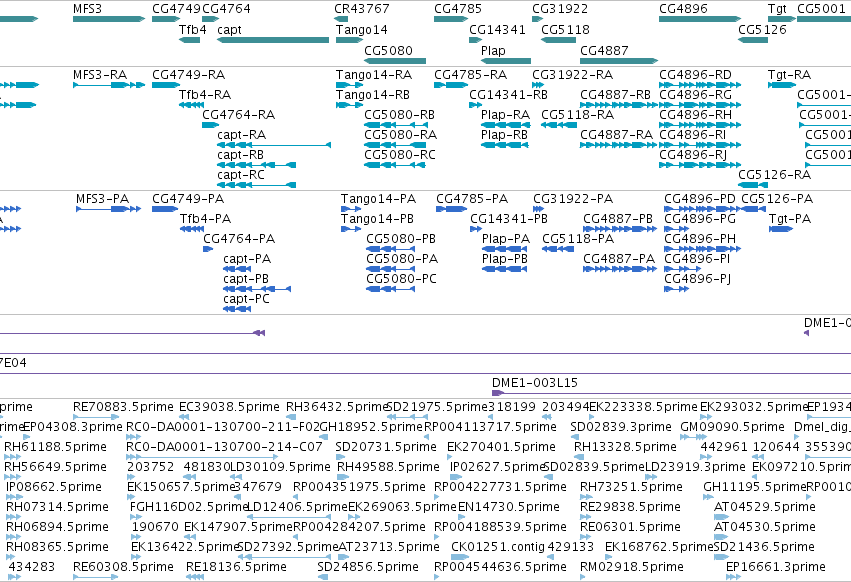The width and height of the screenshot is (851, 582).
Task: Click the CG5126-PA protein label
Action: (x=777, y=199)
